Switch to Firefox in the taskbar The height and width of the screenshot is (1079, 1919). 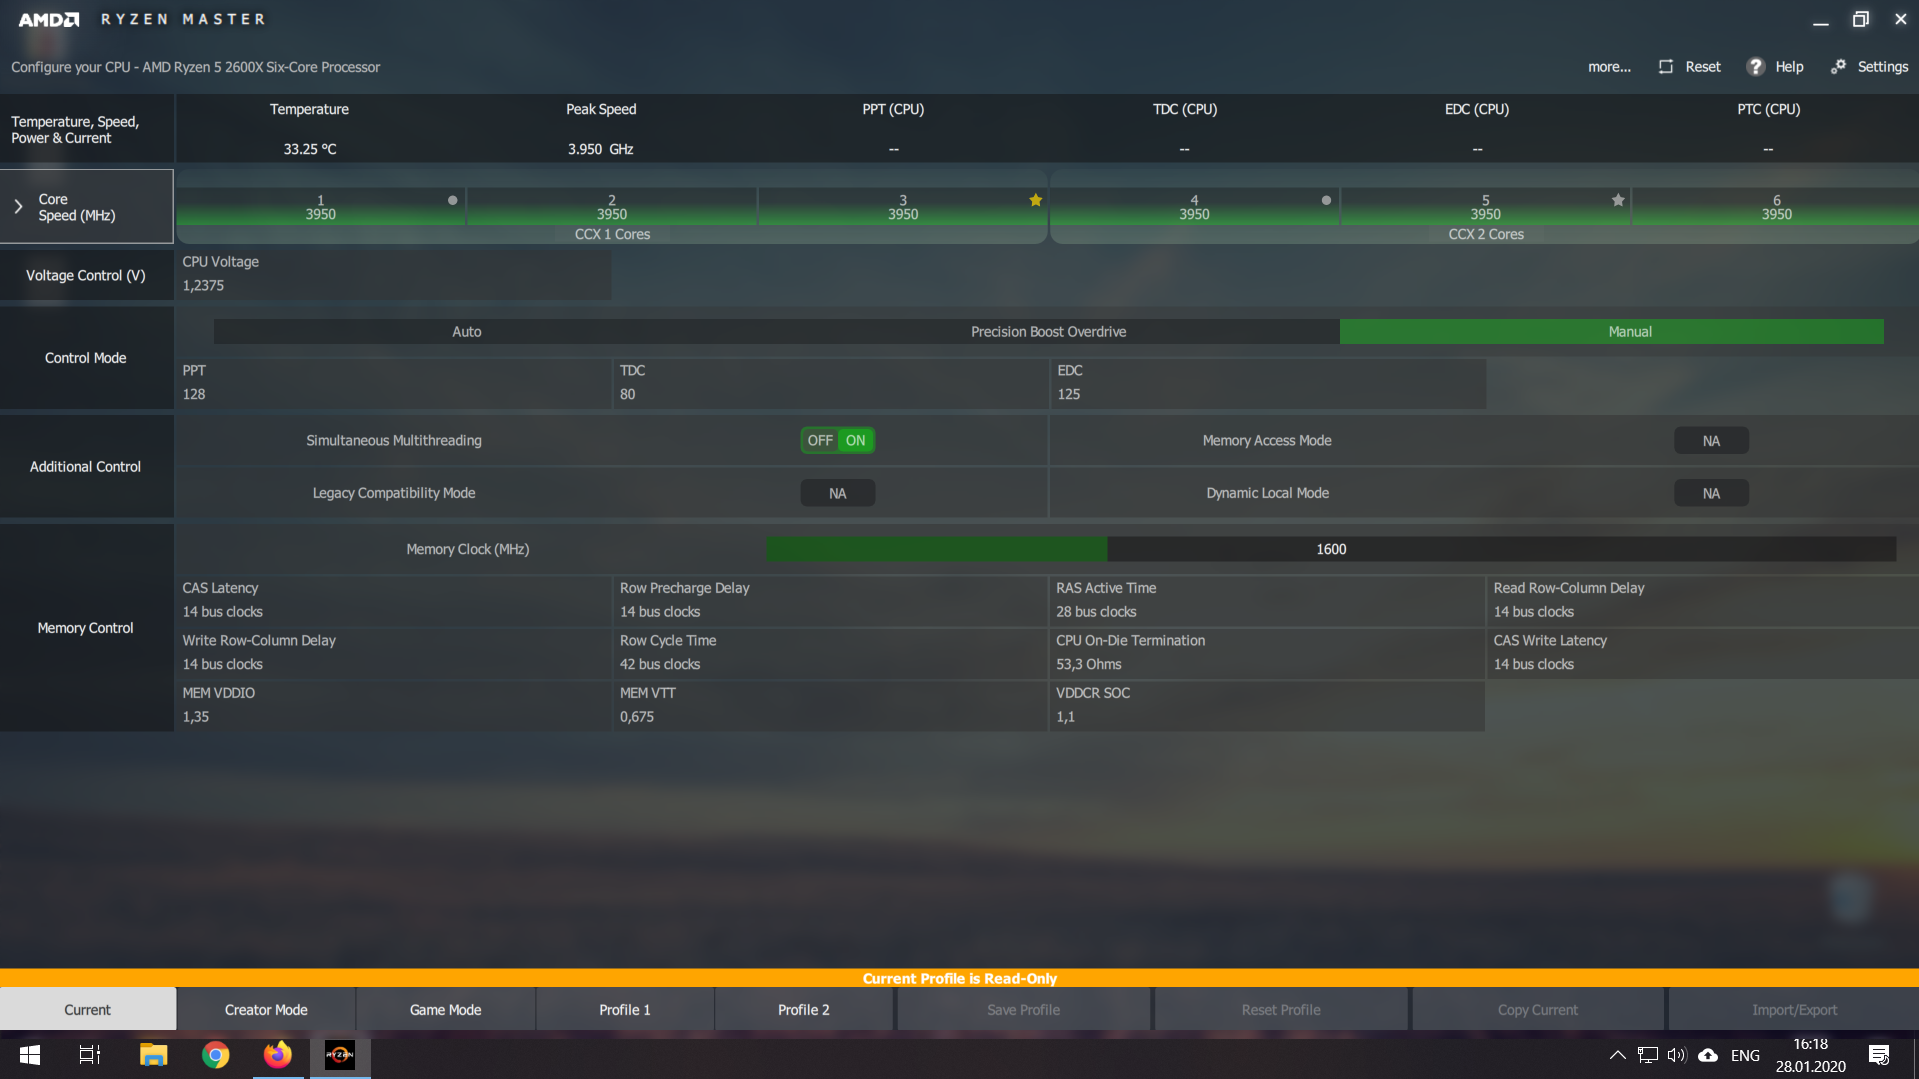pyautogui.click(x=277, y=1055)
